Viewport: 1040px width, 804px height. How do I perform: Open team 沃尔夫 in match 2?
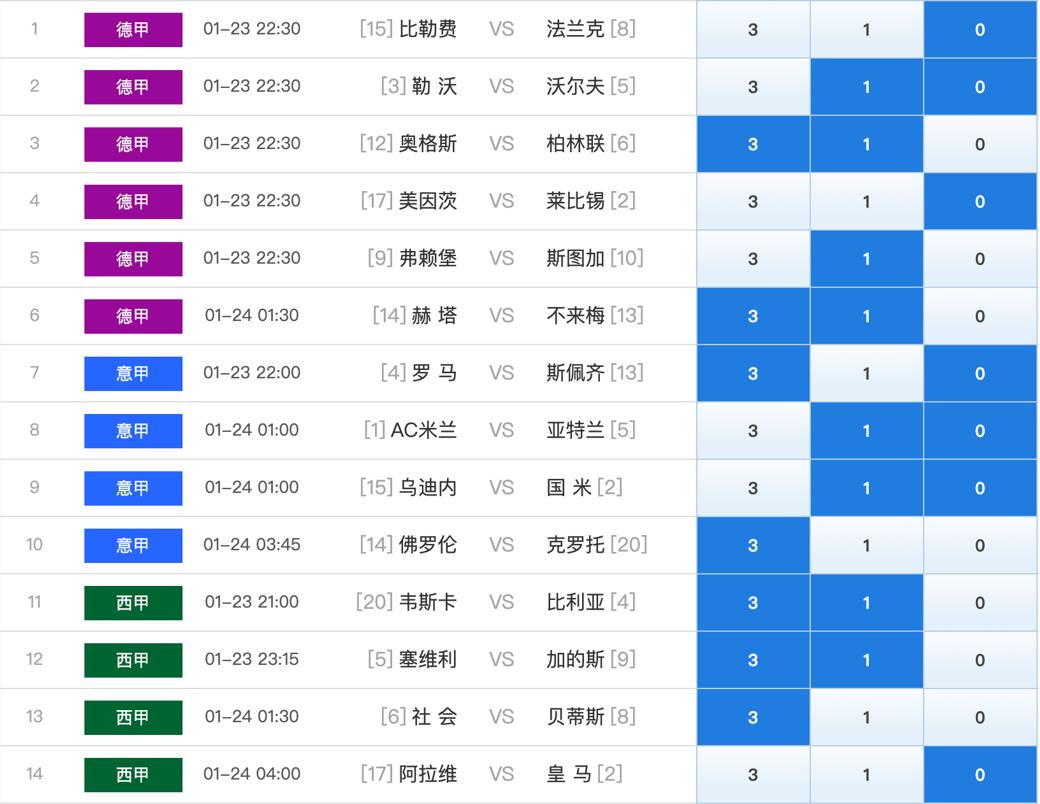575,86
